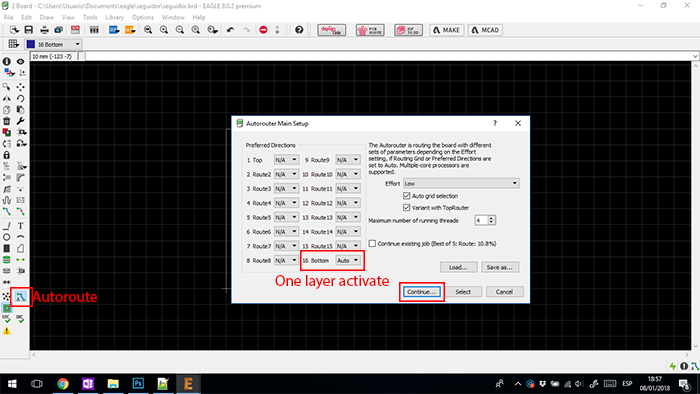The width and height of the screenshot is (700, 394).
Task: Expand the 16 Bottom layer selector
Action: (54, 44)
